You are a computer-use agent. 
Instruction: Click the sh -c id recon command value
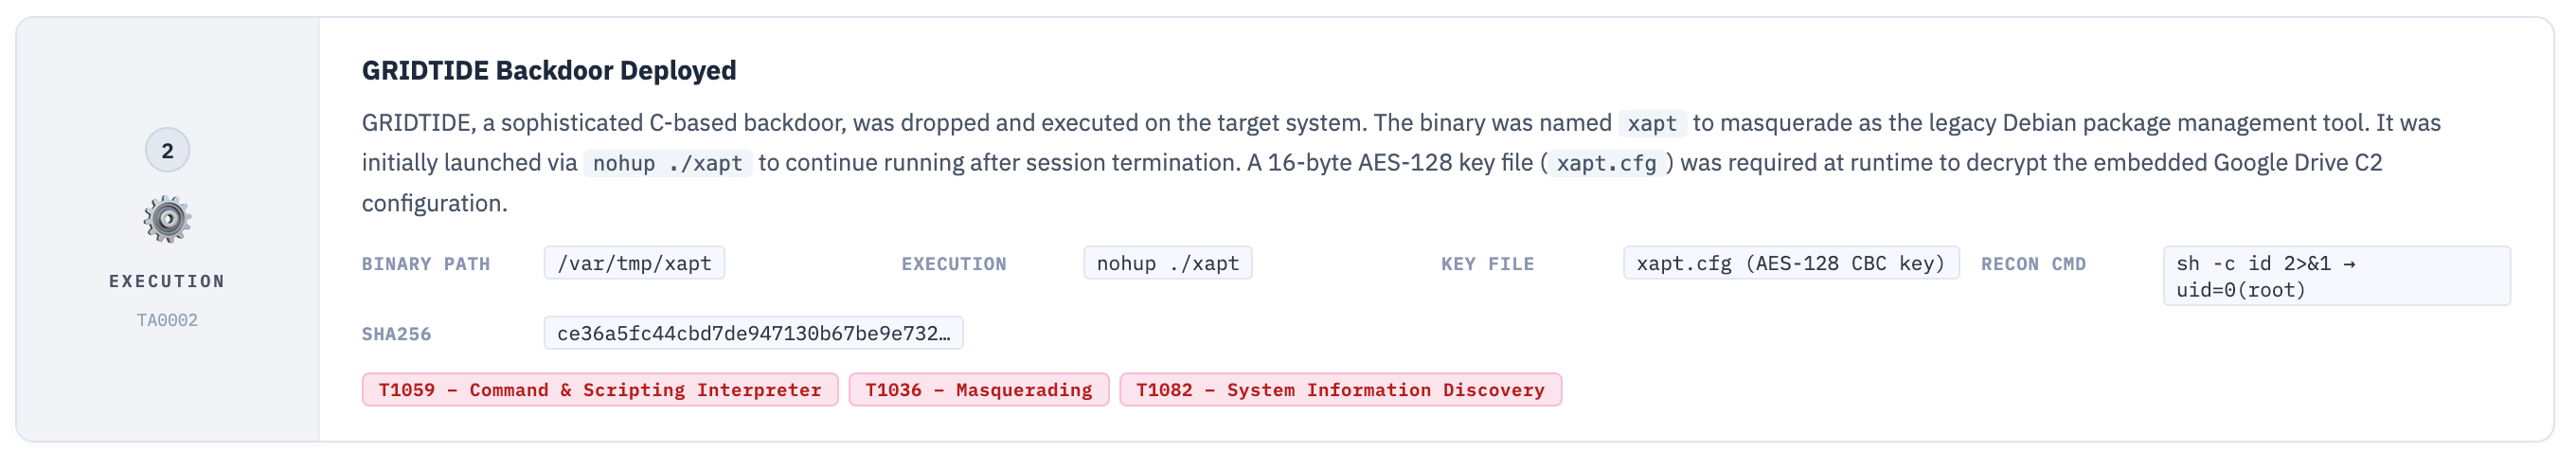(x=2335, y=277)
